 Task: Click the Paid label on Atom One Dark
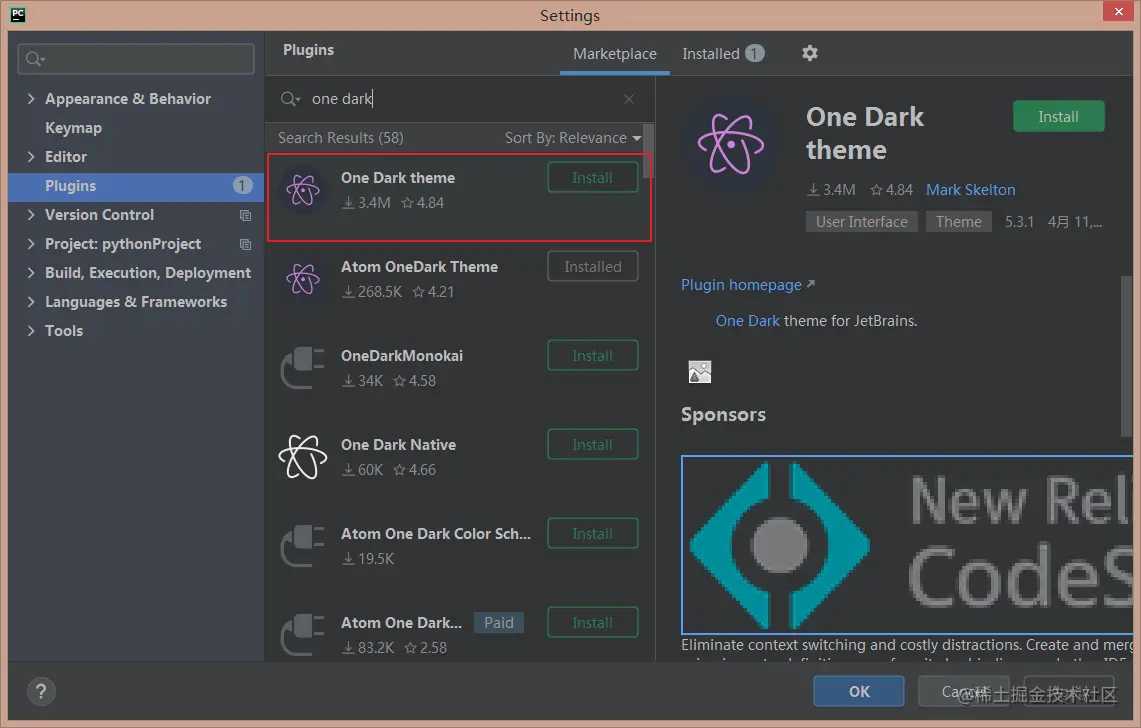coord(498,622)
